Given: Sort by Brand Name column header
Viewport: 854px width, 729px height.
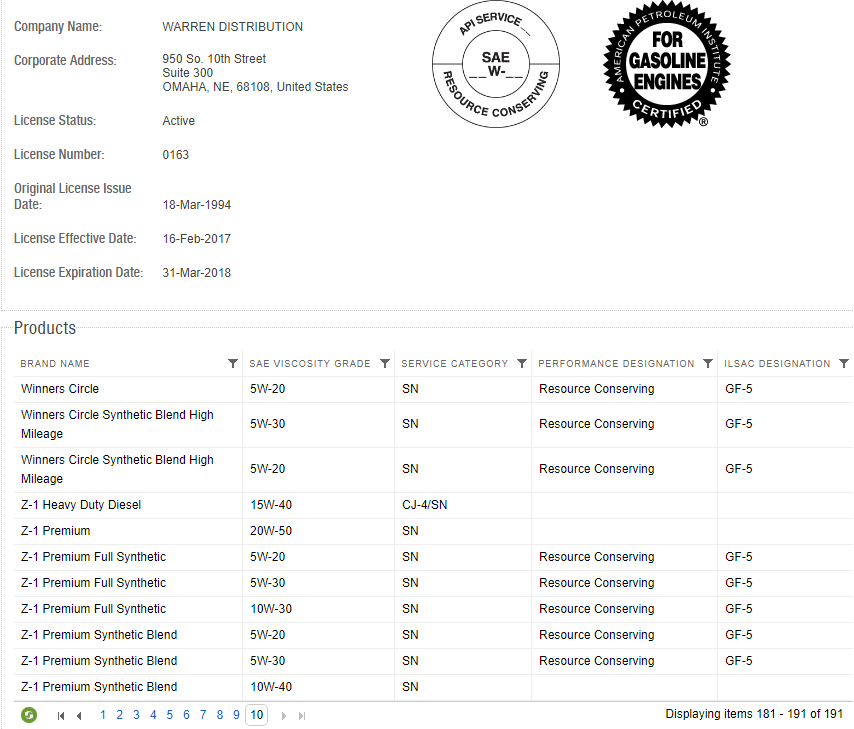Looking at the screenshot, I should [x=55, y=363].
